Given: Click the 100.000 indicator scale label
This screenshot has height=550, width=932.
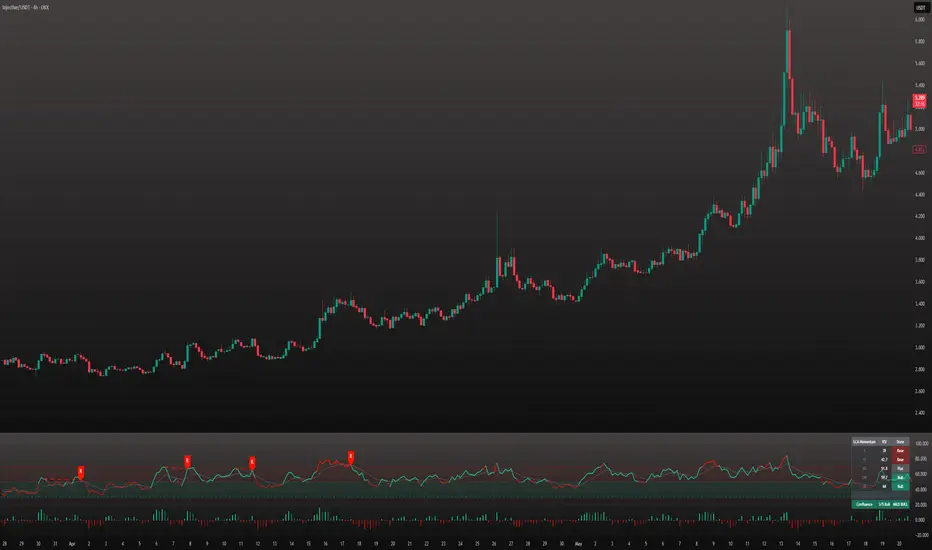Looking at the screenshot, I should pyautogui.click(x=921, y=444).
